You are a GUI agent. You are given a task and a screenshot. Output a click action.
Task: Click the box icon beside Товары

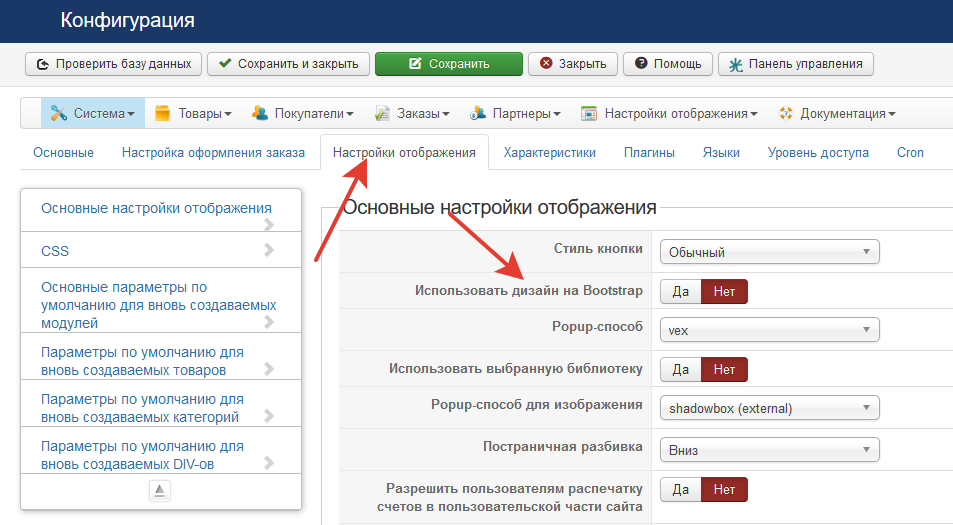(162, 113)
